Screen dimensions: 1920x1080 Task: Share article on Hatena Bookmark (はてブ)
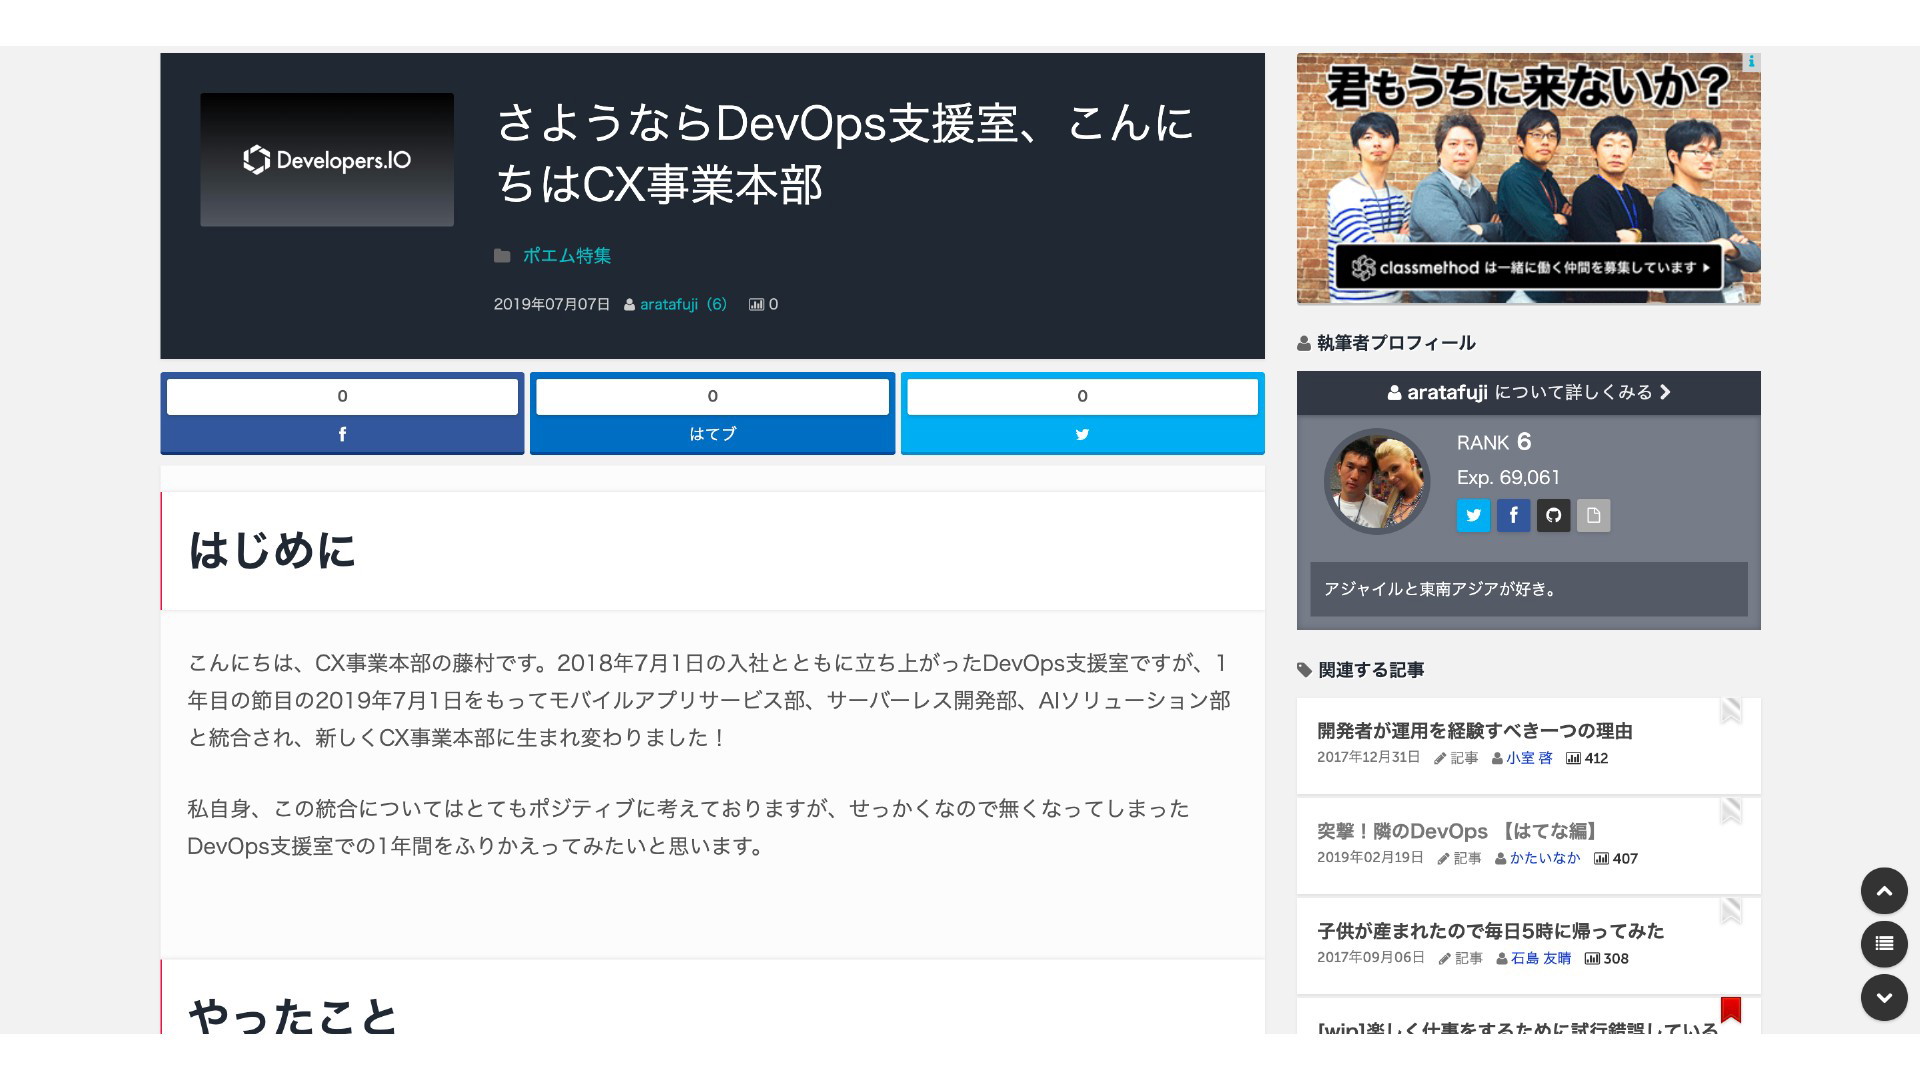click(x=712, y=434)
